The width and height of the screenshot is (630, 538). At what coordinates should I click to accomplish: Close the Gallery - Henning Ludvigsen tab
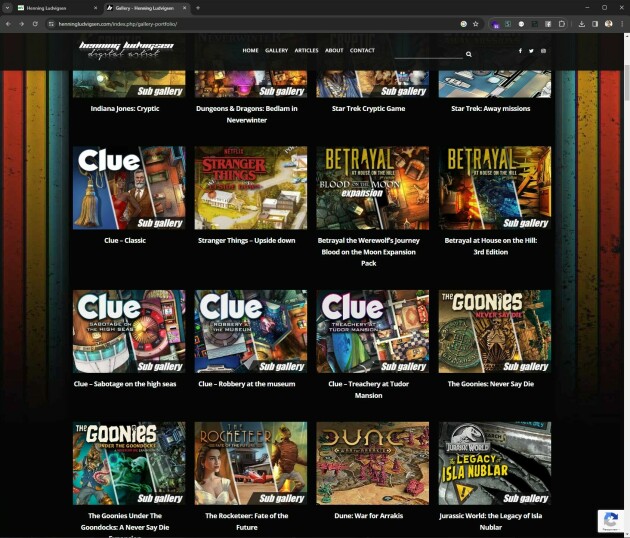(x=184, y=8)
